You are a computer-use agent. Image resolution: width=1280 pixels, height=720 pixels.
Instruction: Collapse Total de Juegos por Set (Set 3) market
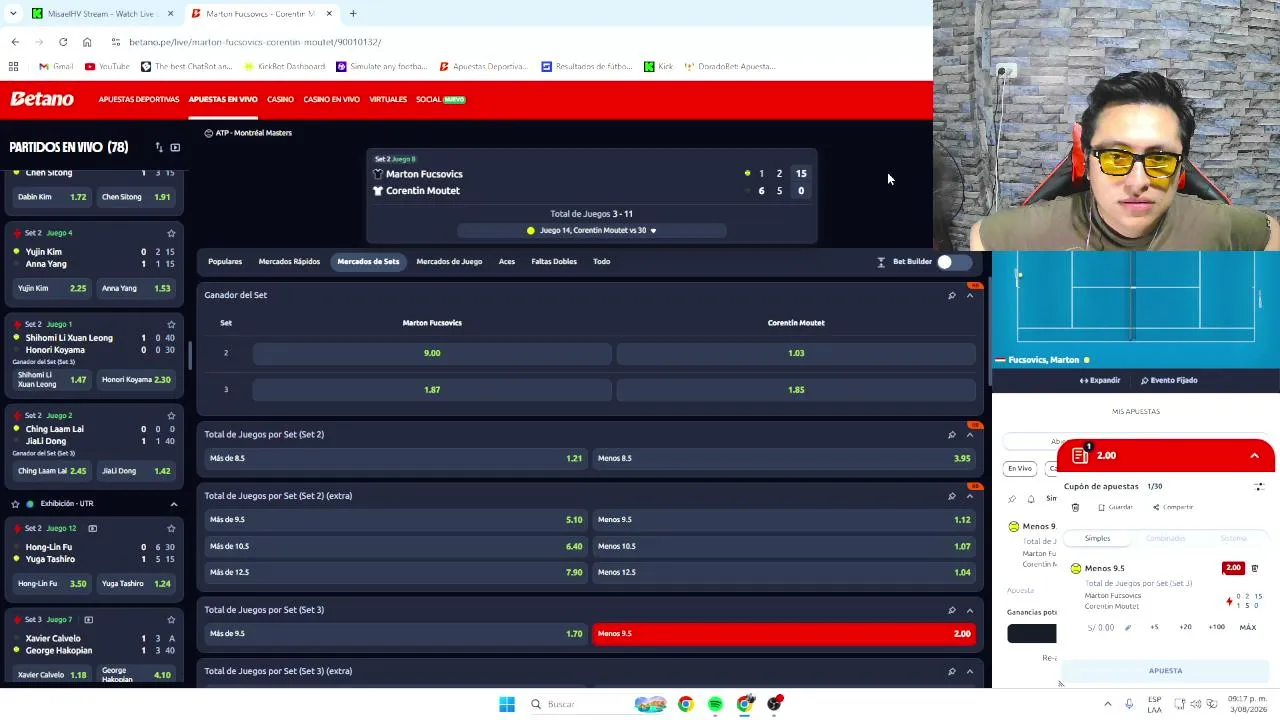point(970,610)
